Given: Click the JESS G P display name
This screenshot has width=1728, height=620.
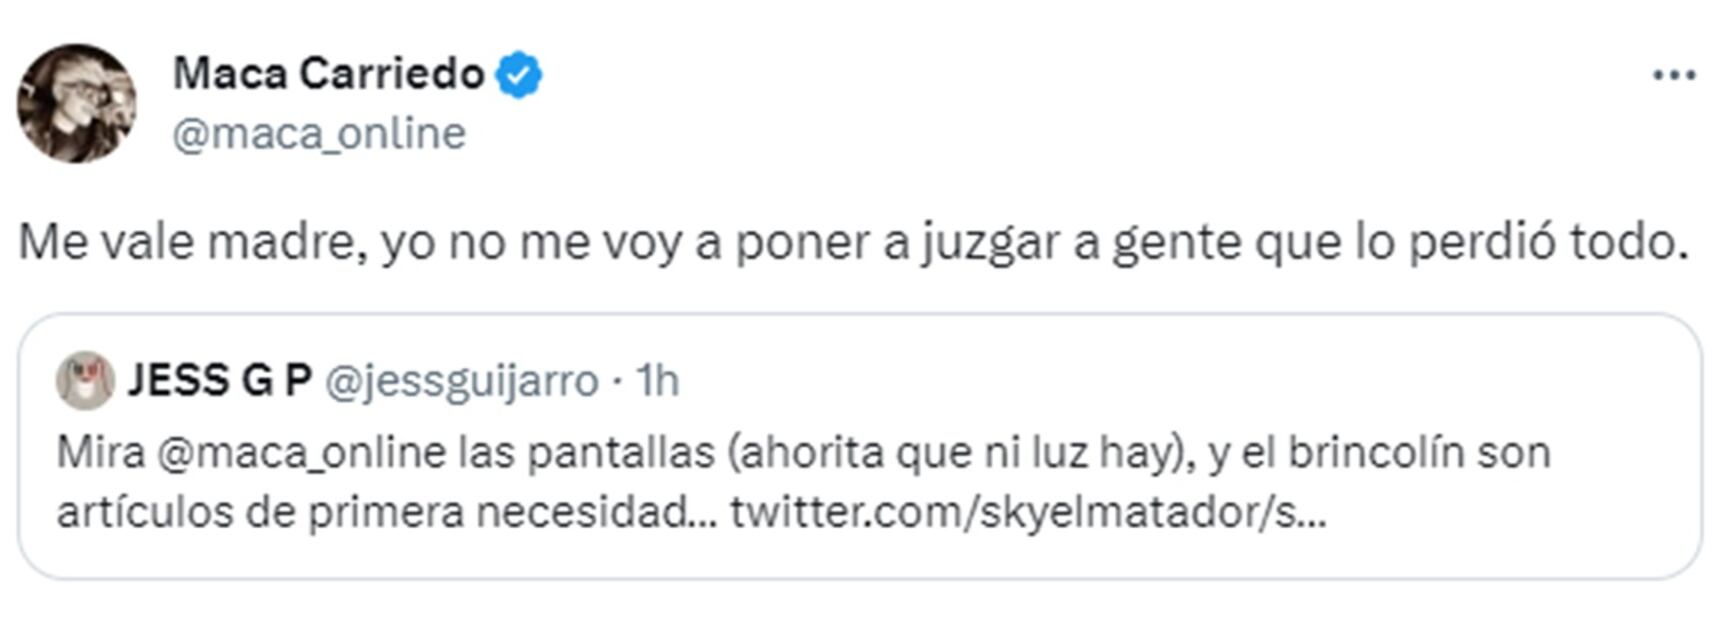Looking at the screenshot, I should 220,381.
